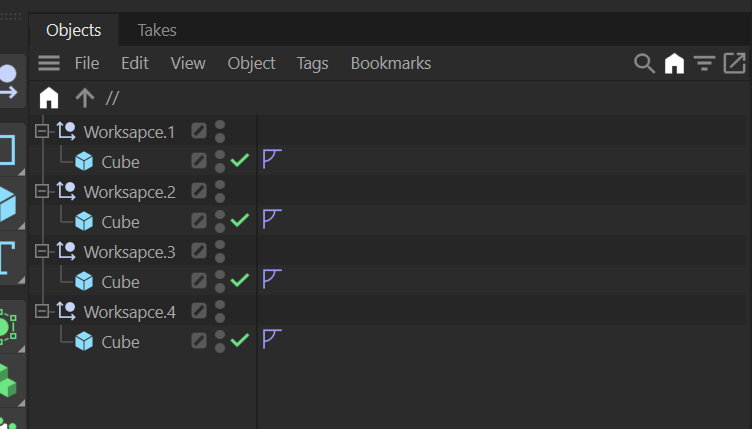Toggle the green checkmark on Worksapce.4 Cube
Image resolution: width=752 pixels, height=429 pixels.
click(240, 340)
